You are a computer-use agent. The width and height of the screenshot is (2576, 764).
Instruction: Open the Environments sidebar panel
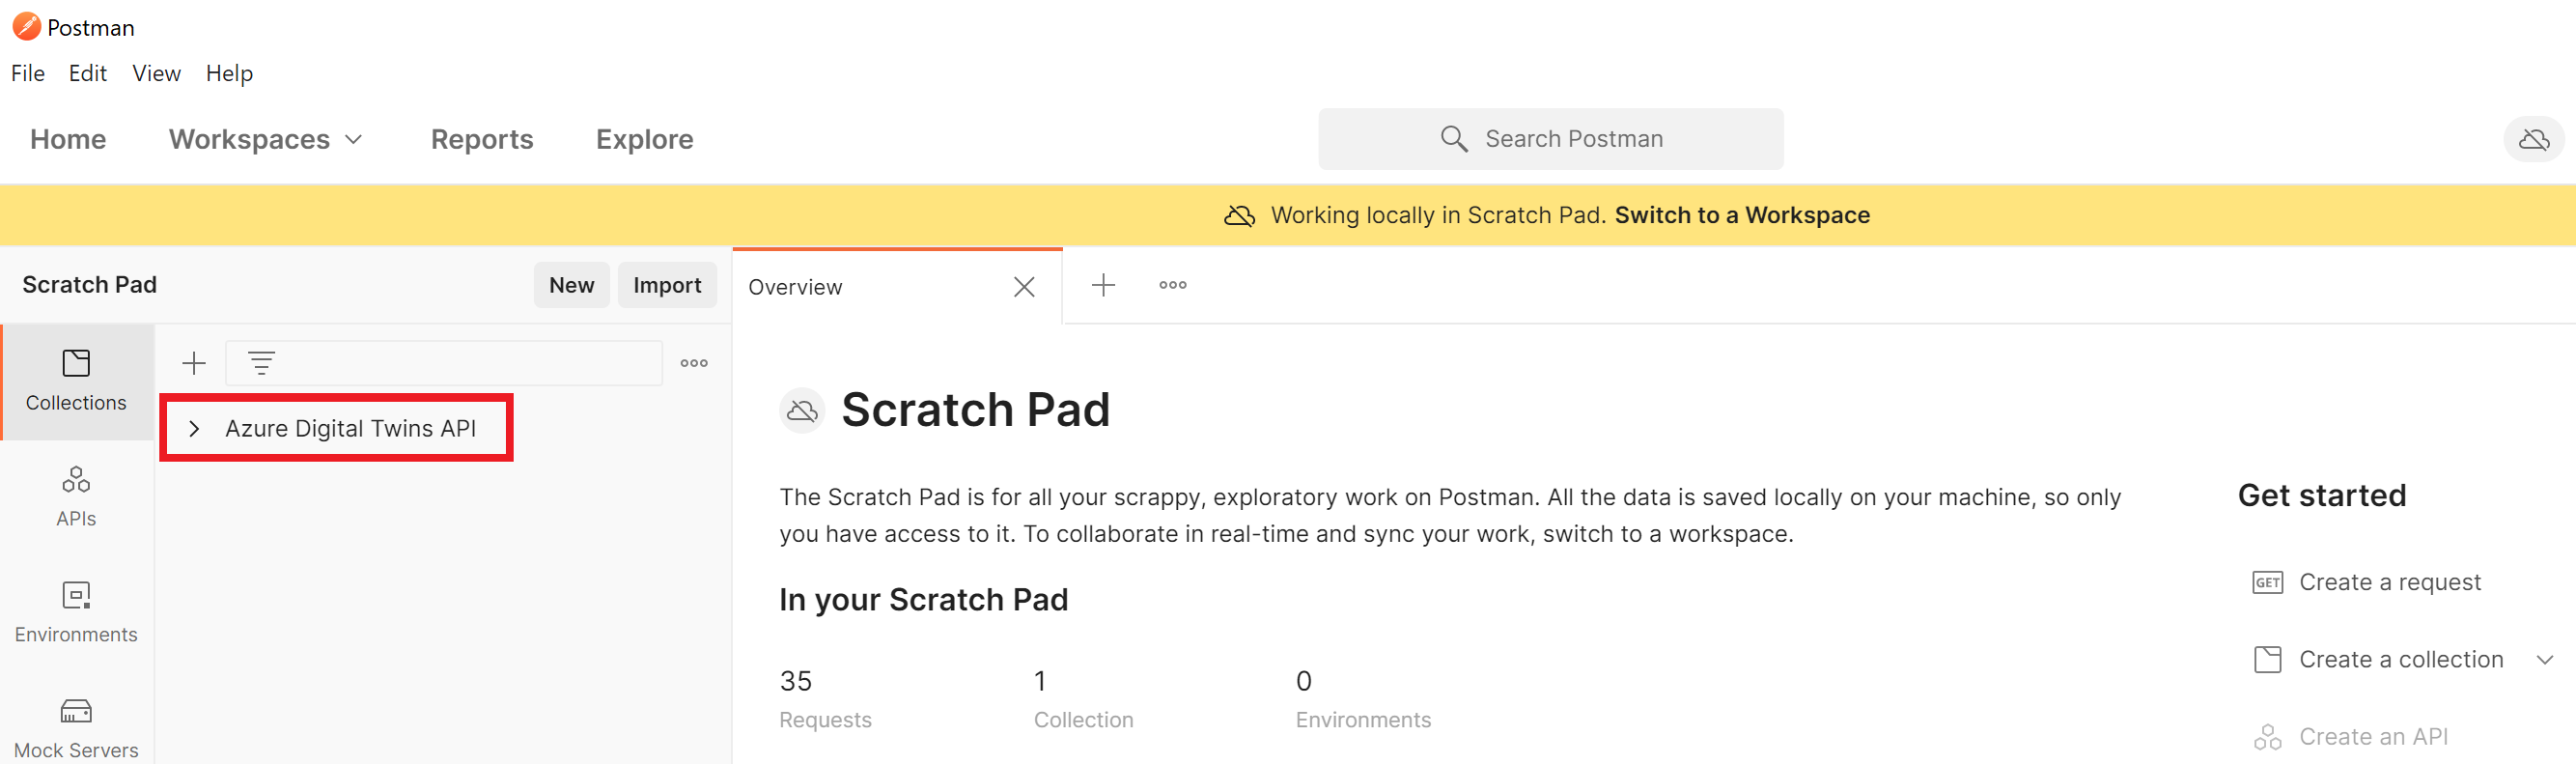[77, 613]
